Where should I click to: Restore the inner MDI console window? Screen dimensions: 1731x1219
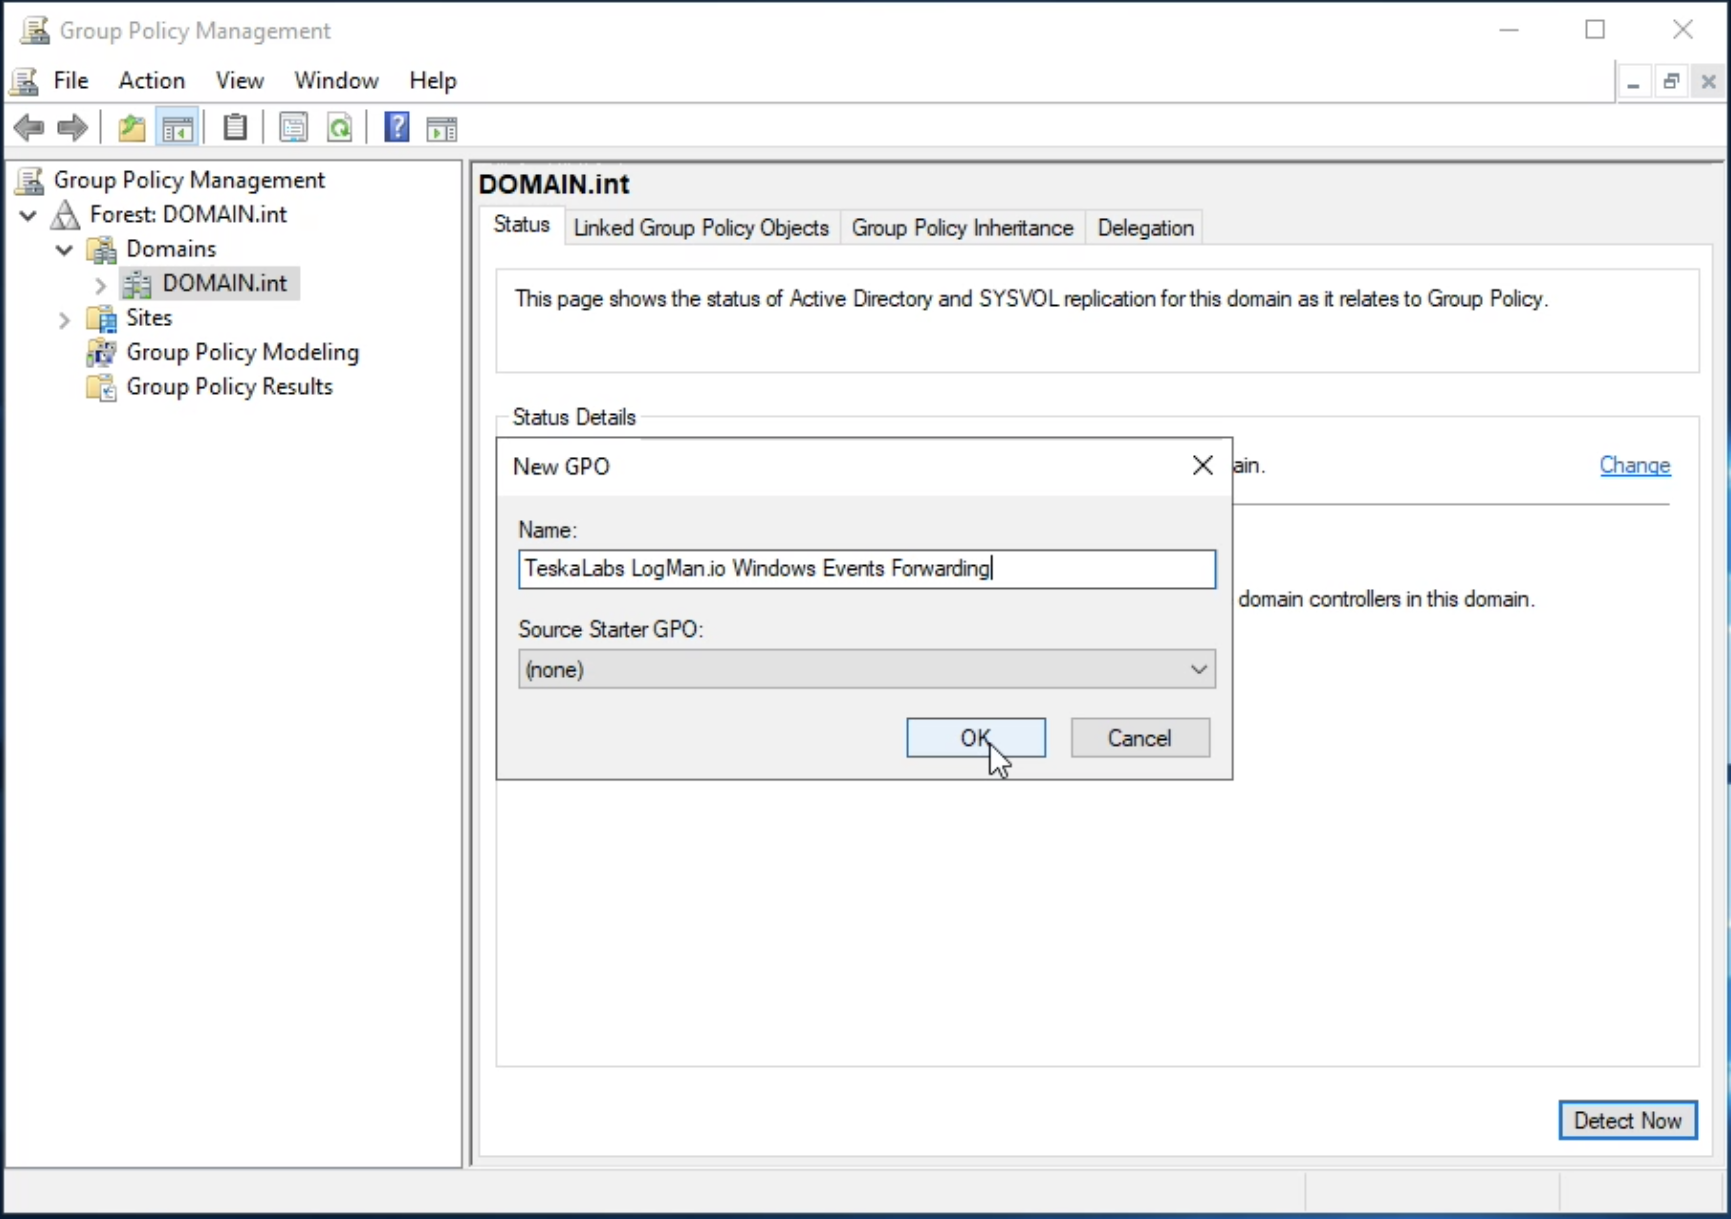[1671, 82]
